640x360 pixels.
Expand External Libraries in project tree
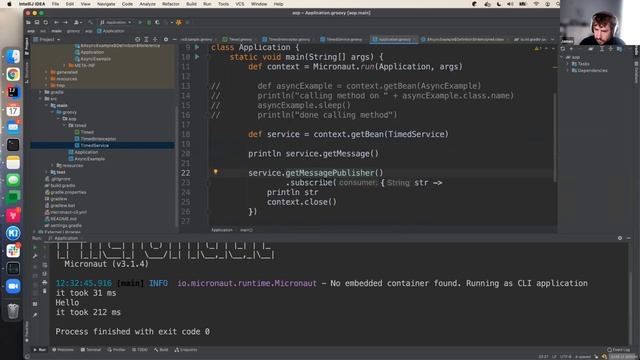point(34,232)
